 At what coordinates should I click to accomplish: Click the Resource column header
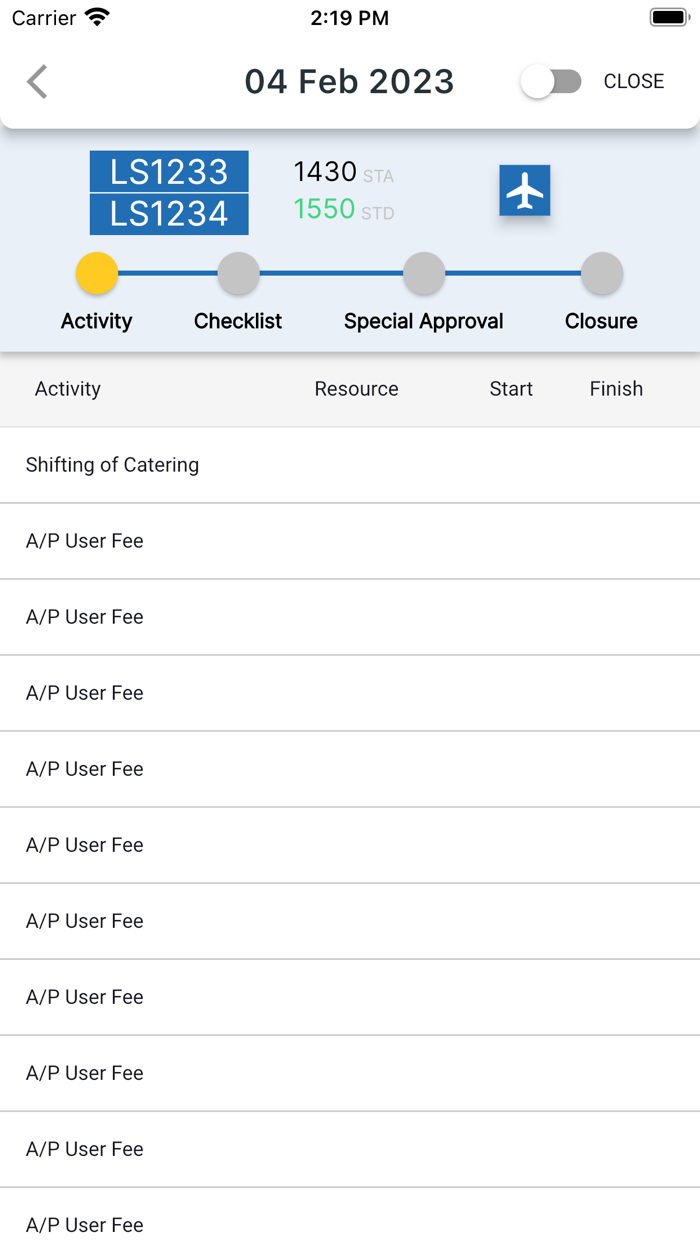[x=356, y=389]
